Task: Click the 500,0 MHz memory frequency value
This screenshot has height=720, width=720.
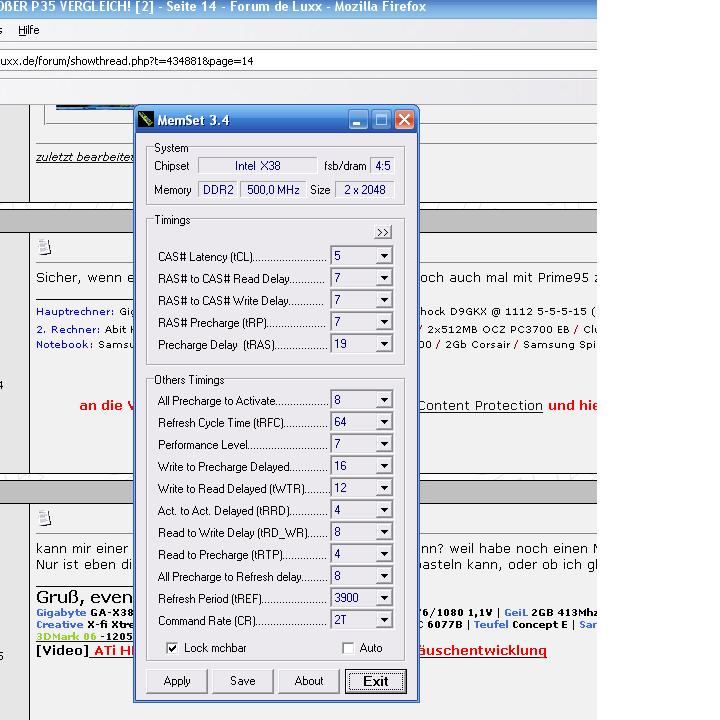Action: [273, 190]
